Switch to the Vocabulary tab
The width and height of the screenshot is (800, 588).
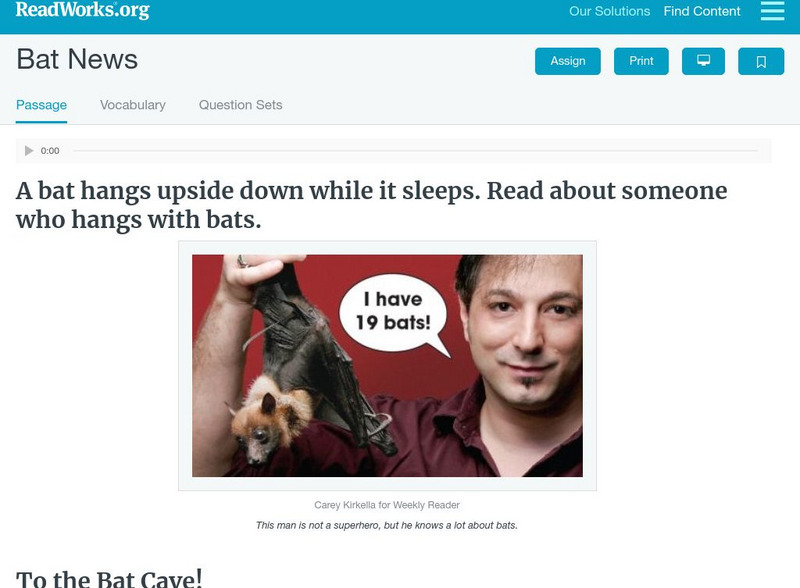tap(133, 105)
